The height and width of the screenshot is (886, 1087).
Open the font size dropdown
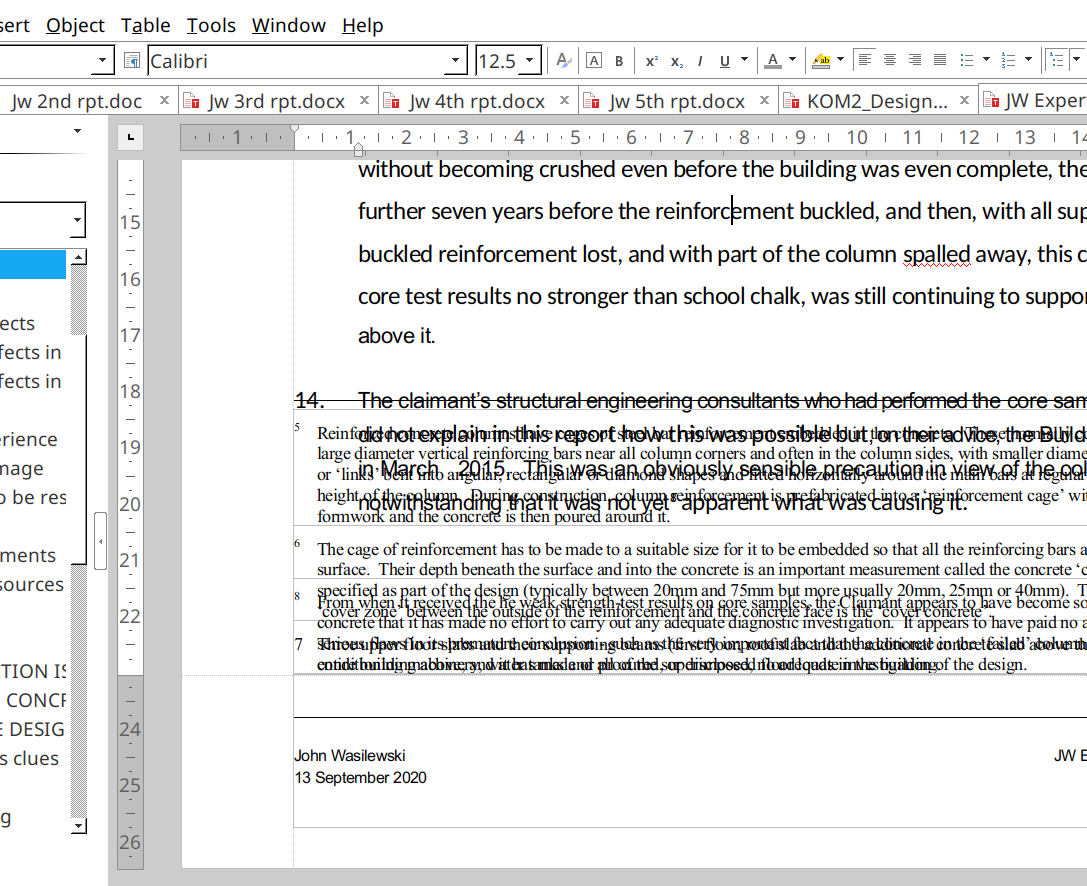click(x=530, y=61)
